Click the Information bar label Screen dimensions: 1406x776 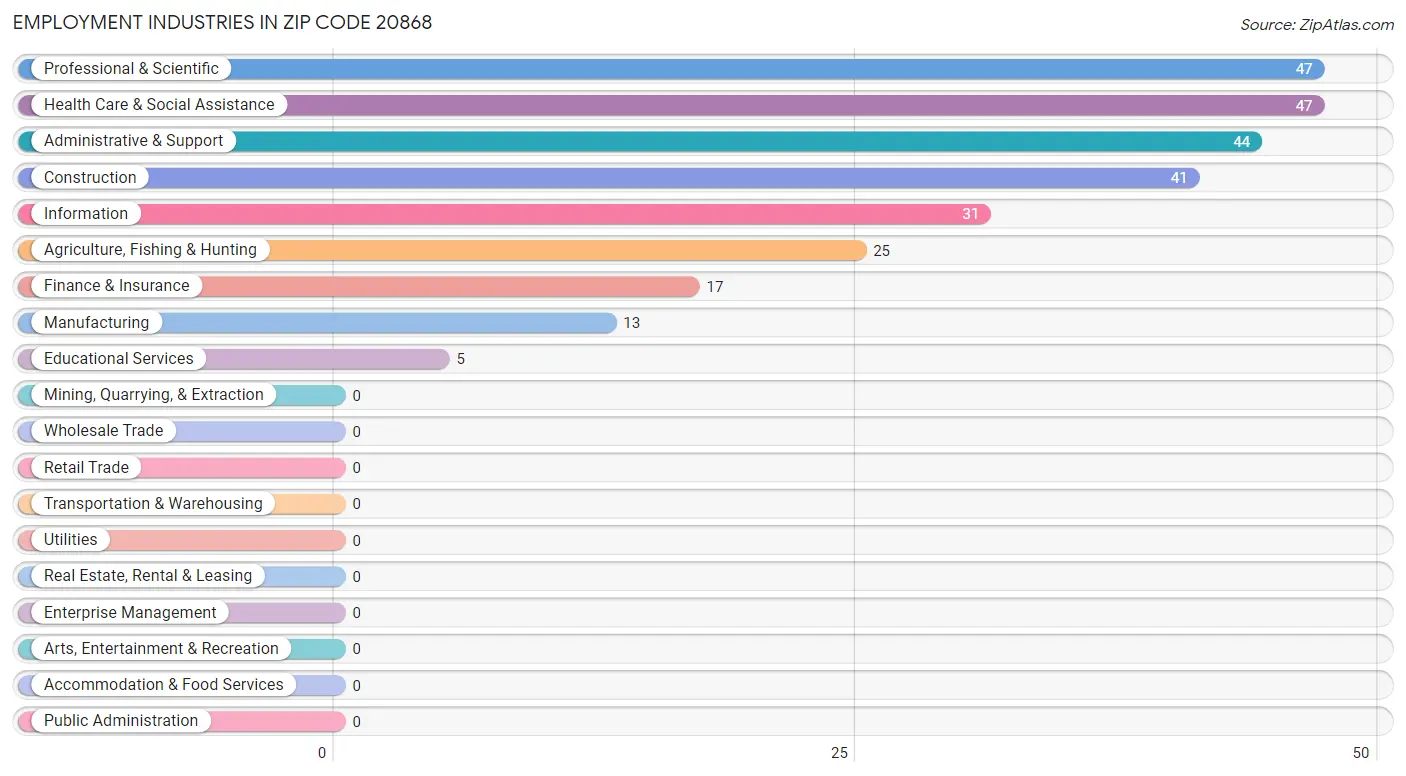86,214
